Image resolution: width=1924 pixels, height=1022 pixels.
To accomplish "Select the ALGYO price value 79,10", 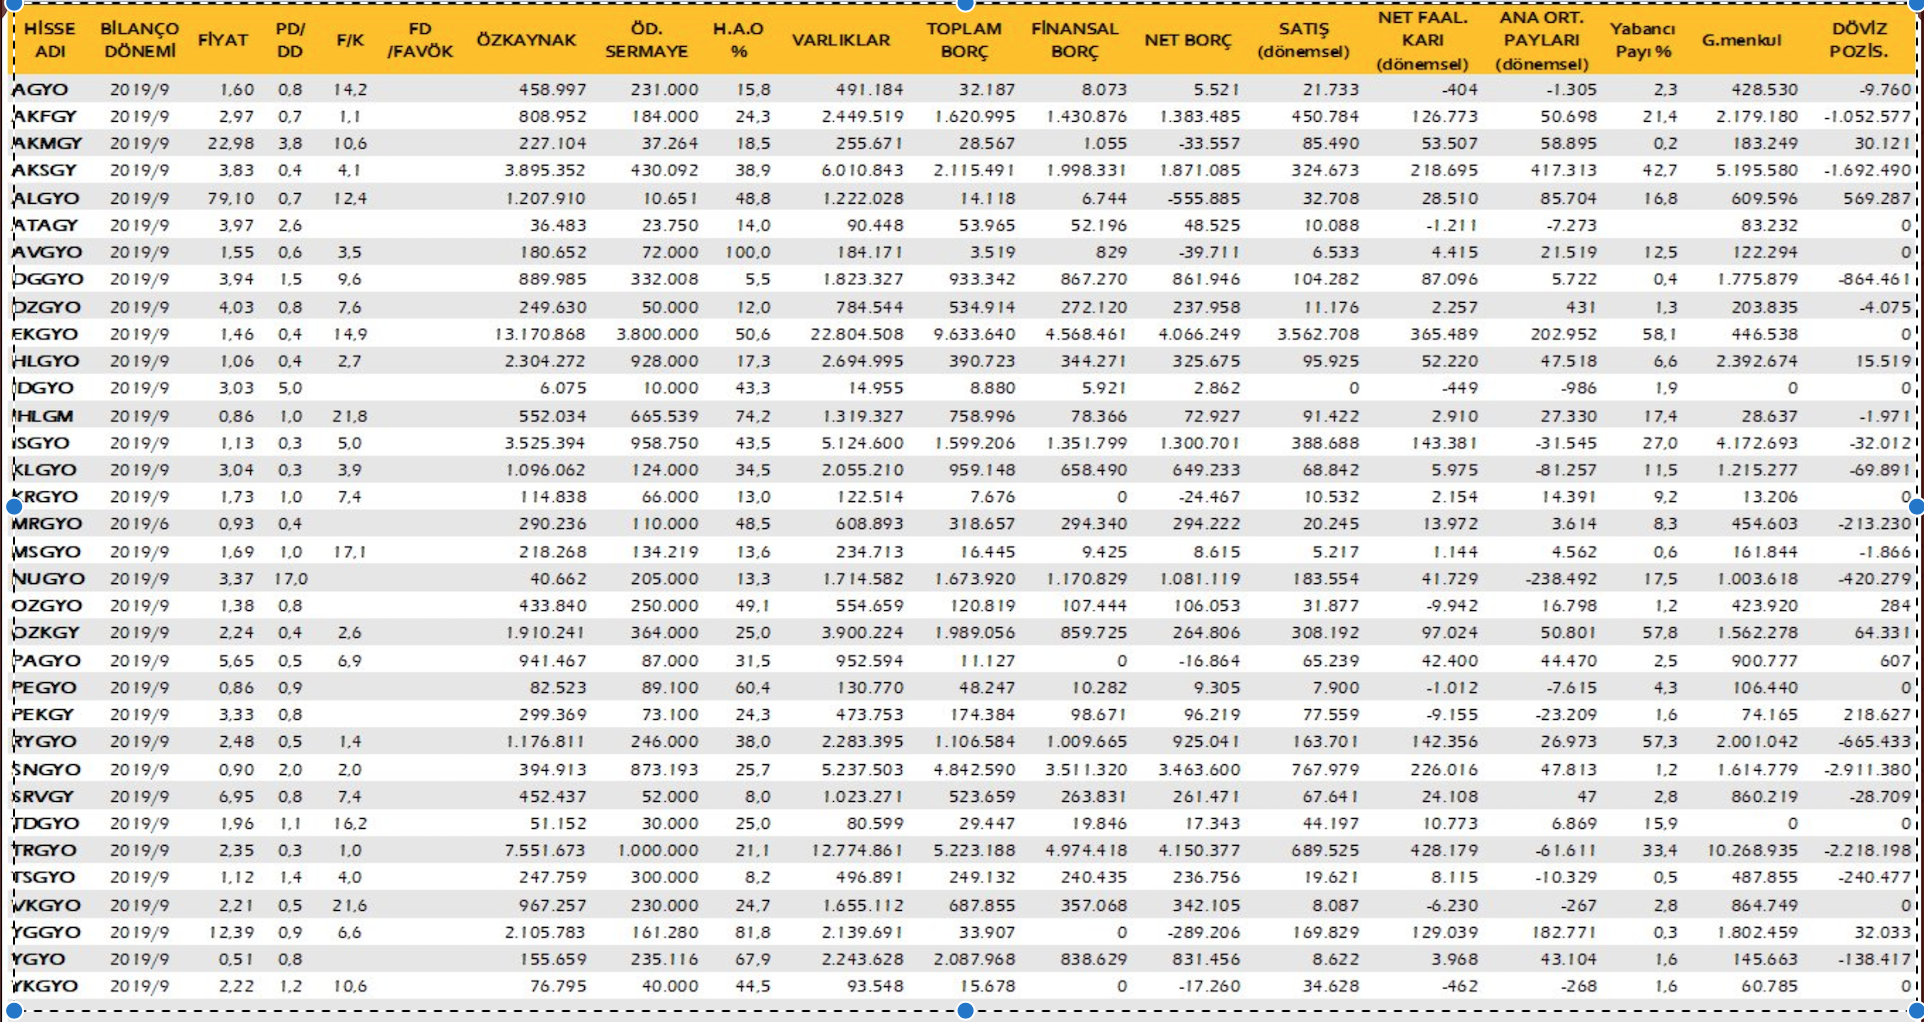I will (230, 198).
